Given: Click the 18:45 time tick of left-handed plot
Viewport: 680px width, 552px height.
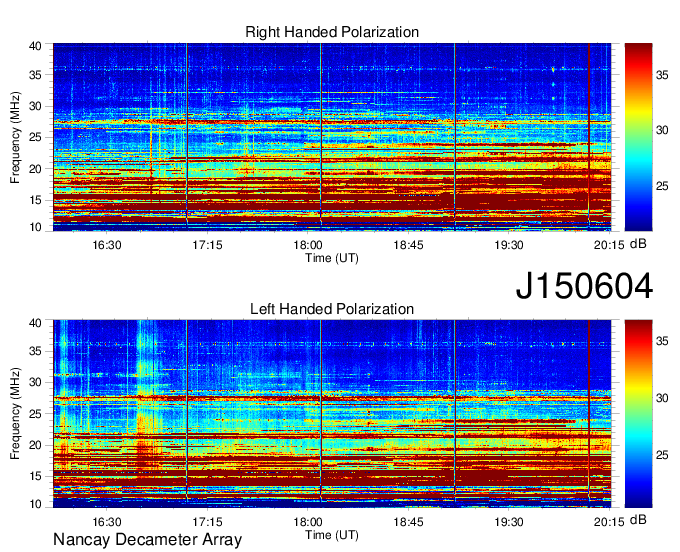Looking at the screenshot, I should pos(408,522).
